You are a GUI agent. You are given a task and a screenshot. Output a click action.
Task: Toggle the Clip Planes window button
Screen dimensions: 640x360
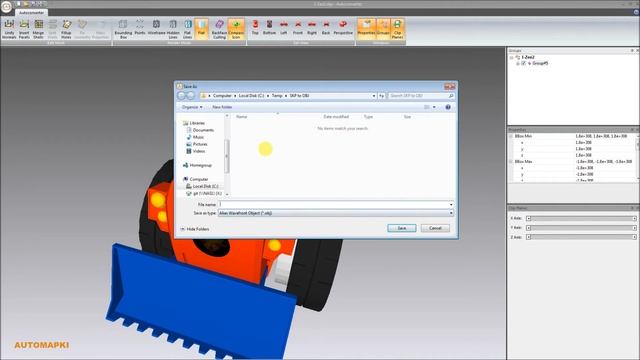397,29
